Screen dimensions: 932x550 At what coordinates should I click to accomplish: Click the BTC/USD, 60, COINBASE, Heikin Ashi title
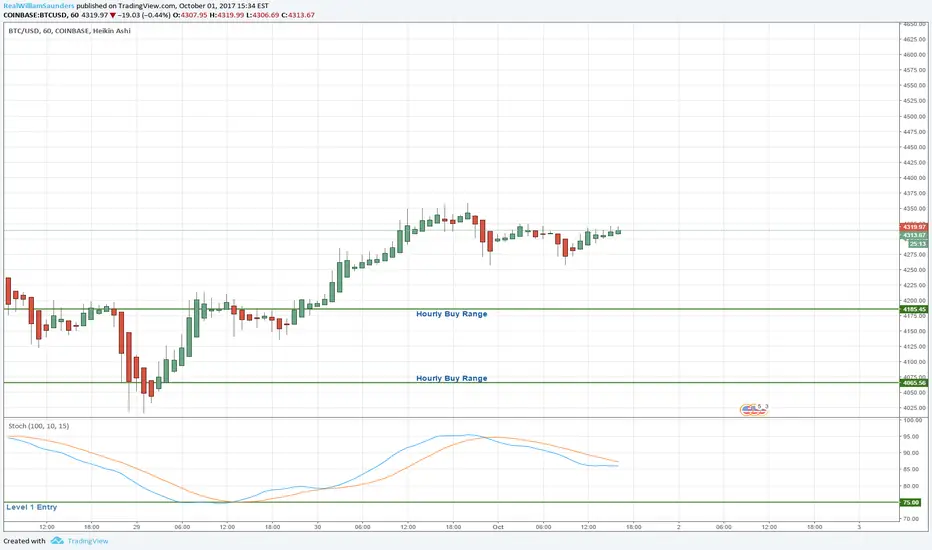pos(70,31)
